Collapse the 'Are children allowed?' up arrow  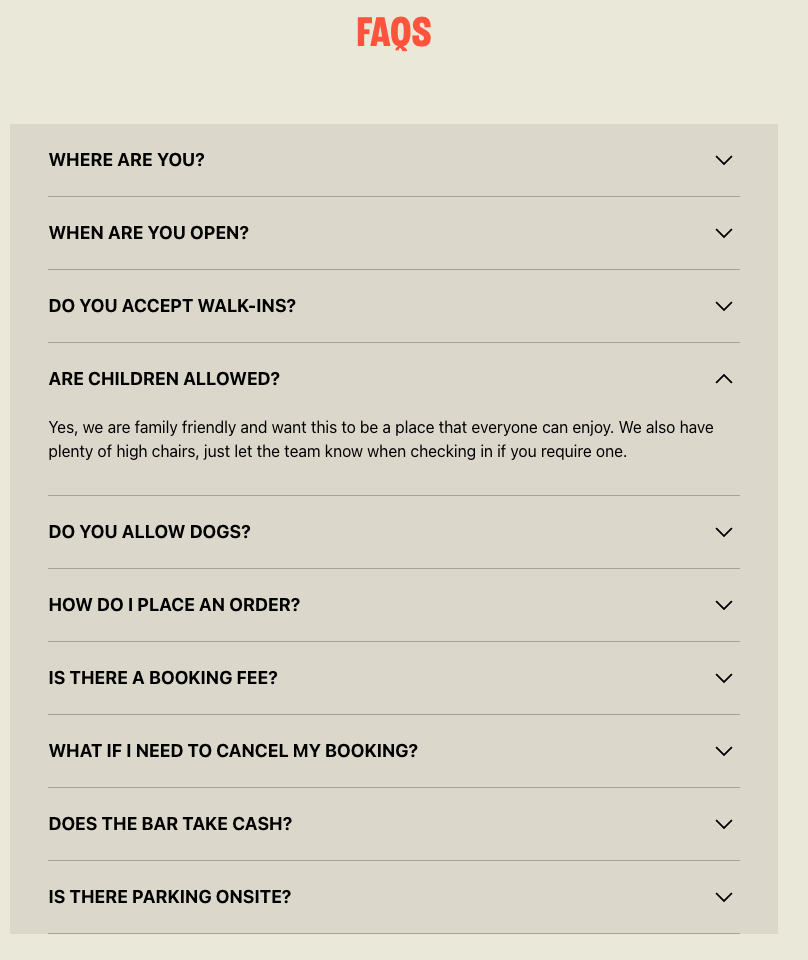click(x=724, y=379)
